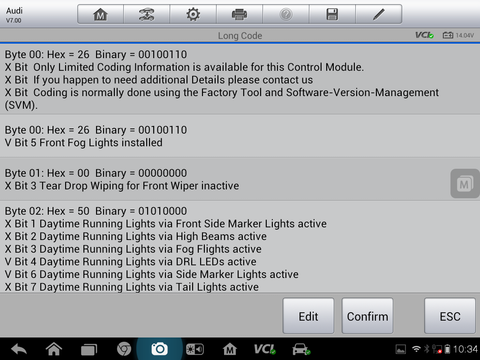This screenshot has height=360, width=480.
Task: Tap the system clock 10:34
Action: coord(465,349)
